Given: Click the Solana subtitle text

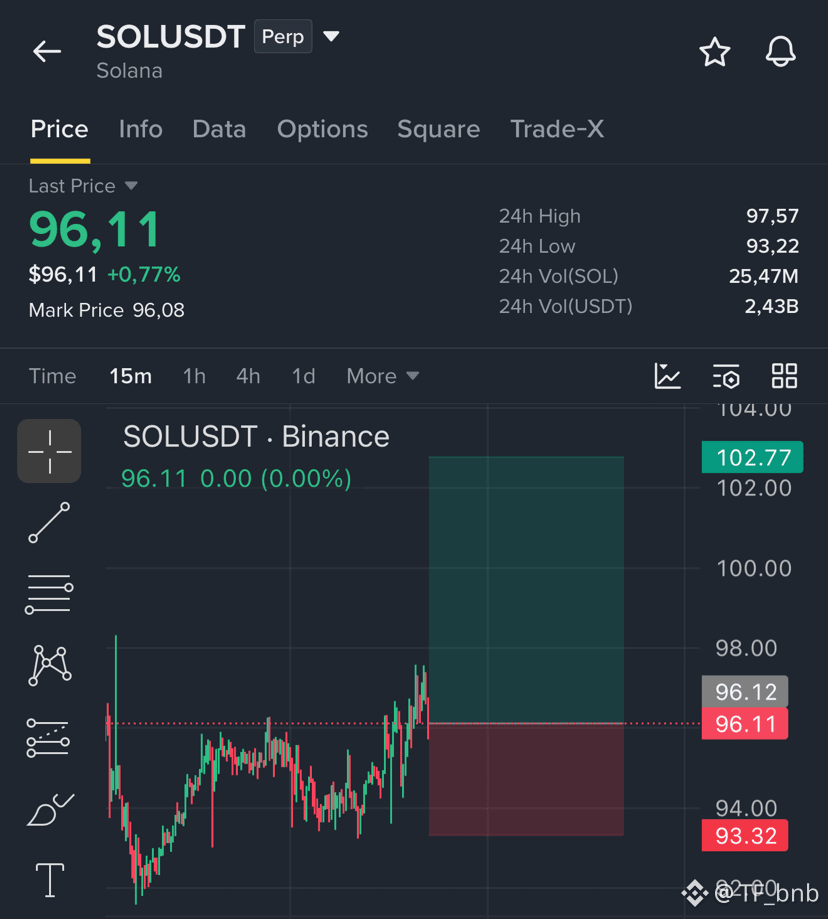Looking at the screenshot, I should pos(130,71).
